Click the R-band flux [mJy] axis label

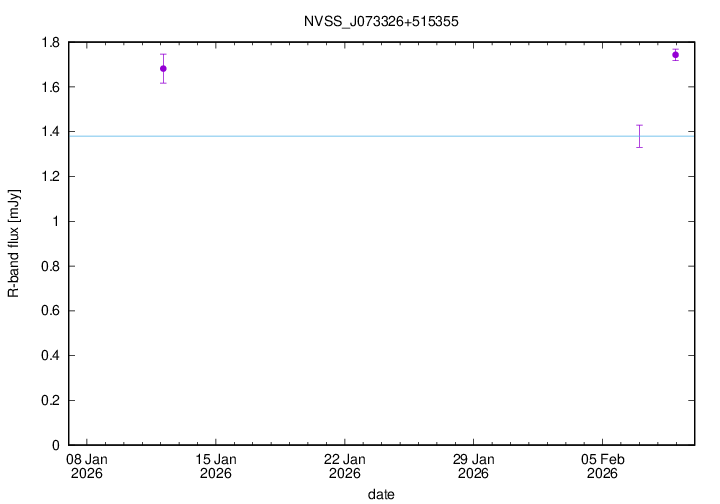pos(14,243)
